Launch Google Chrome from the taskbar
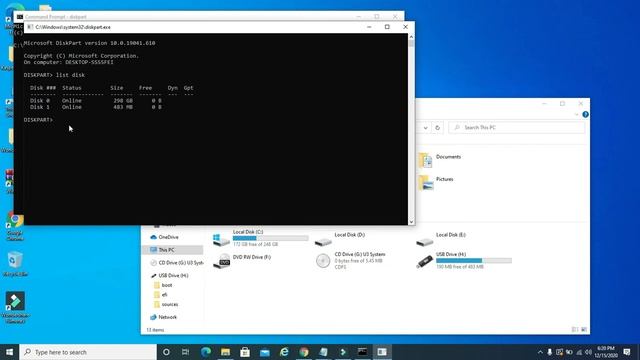Screen dimensions: 640x360 [304, 352]
